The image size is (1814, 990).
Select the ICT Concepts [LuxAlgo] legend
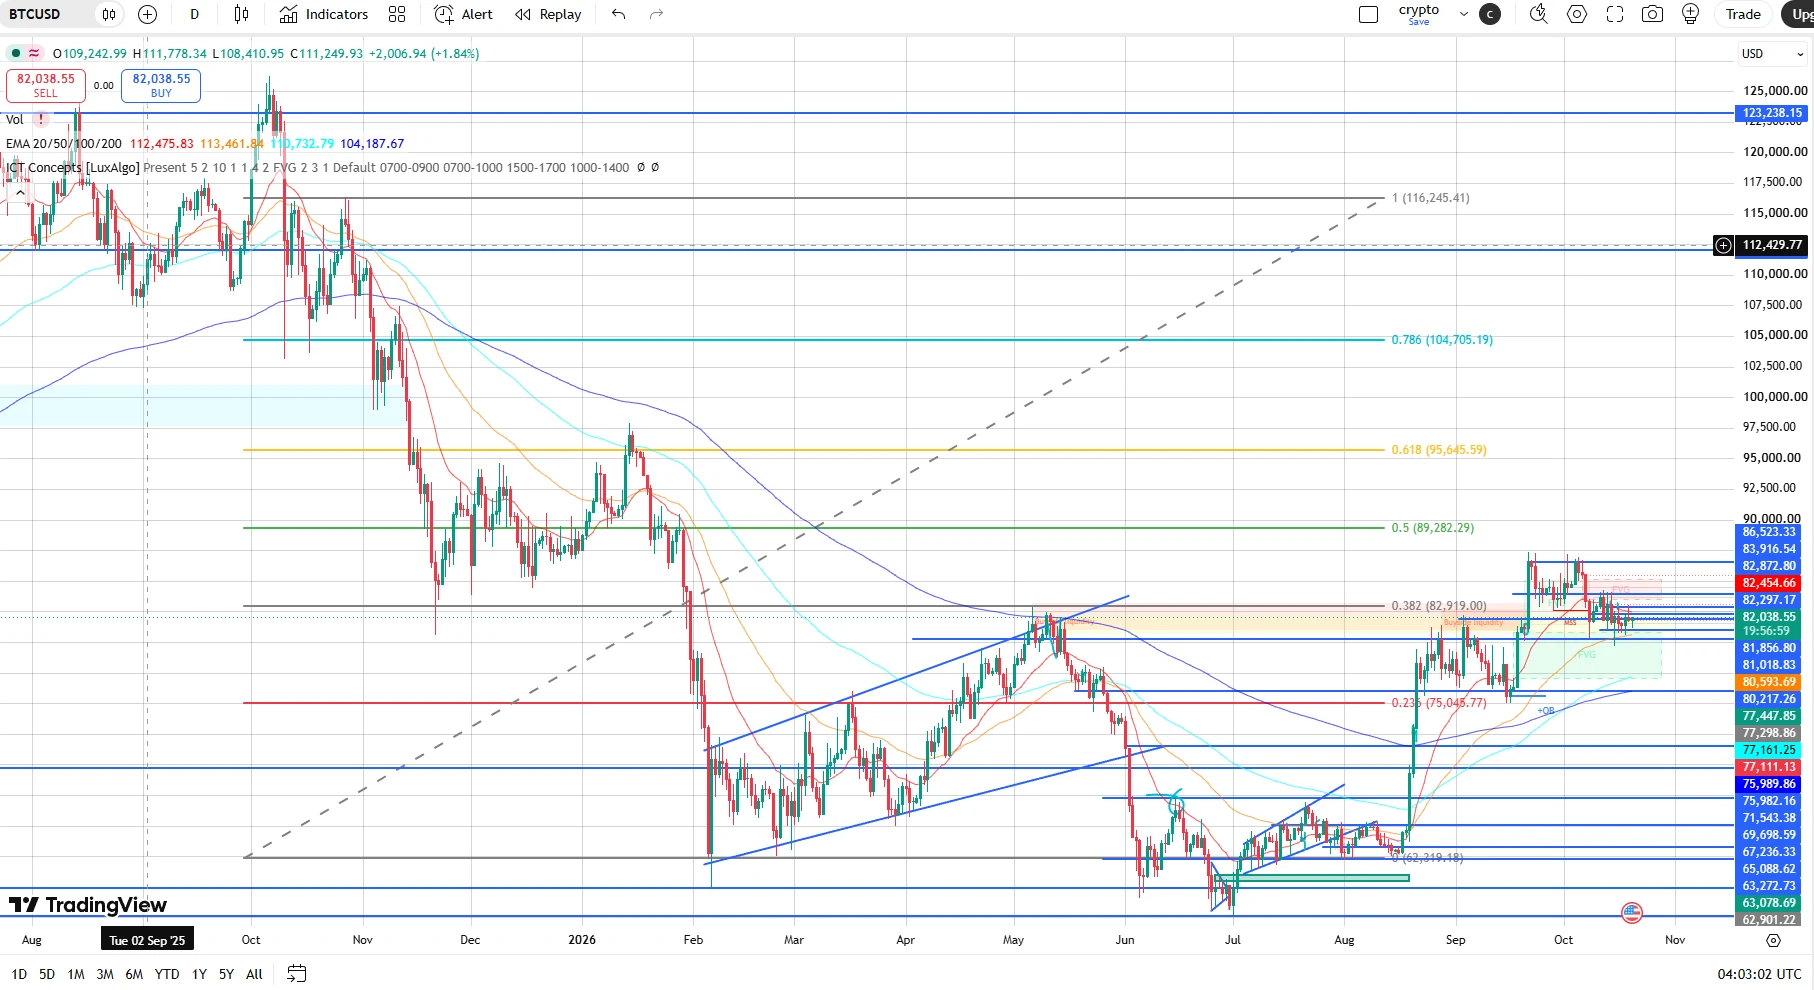pyautogui.click(x=72, y=168)
